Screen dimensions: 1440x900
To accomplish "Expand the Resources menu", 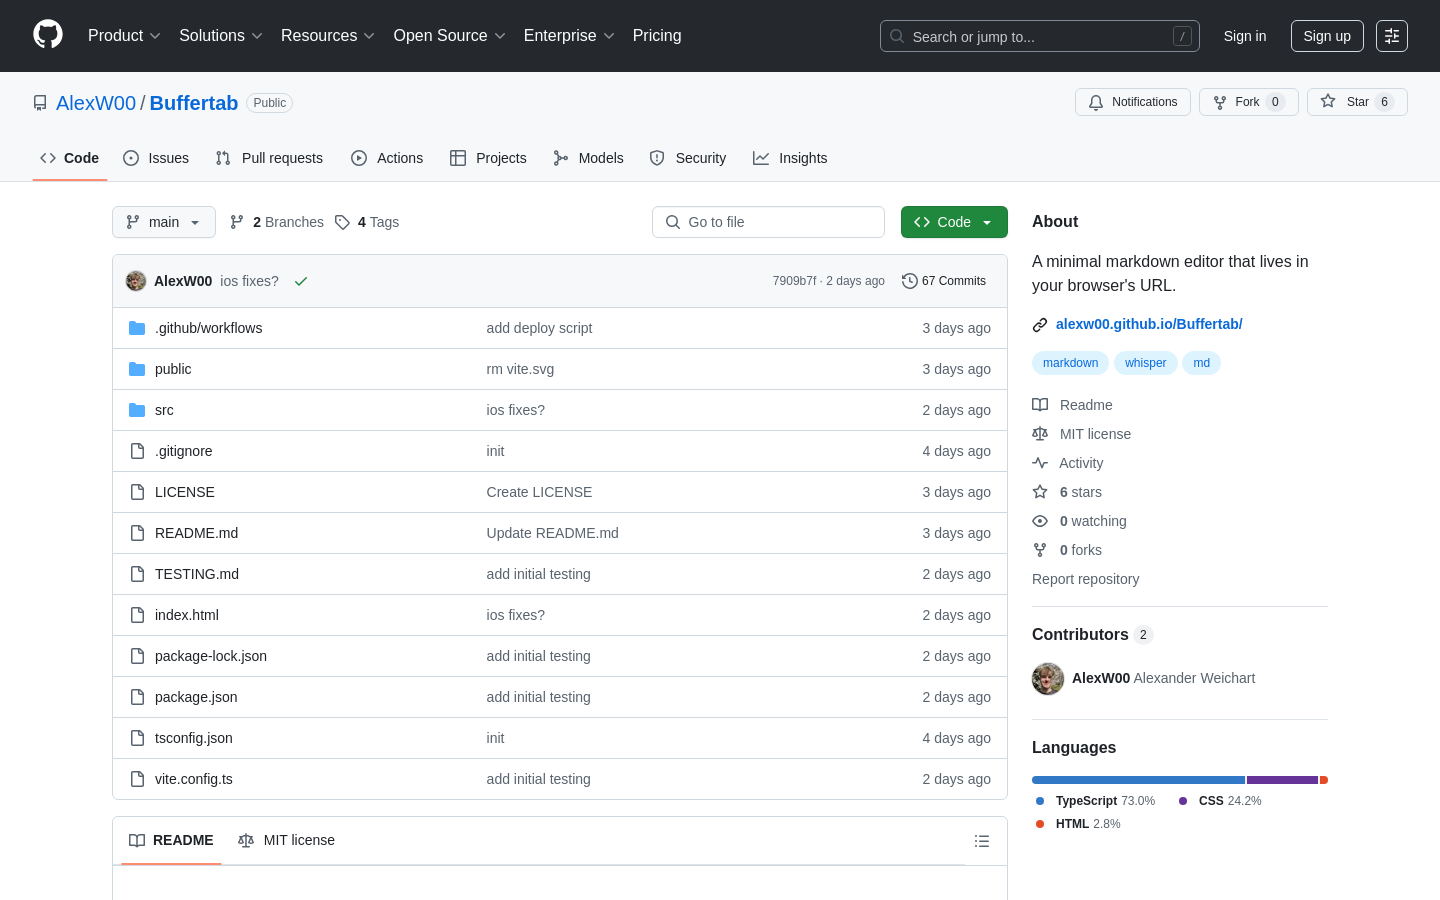I will (328, 36).
